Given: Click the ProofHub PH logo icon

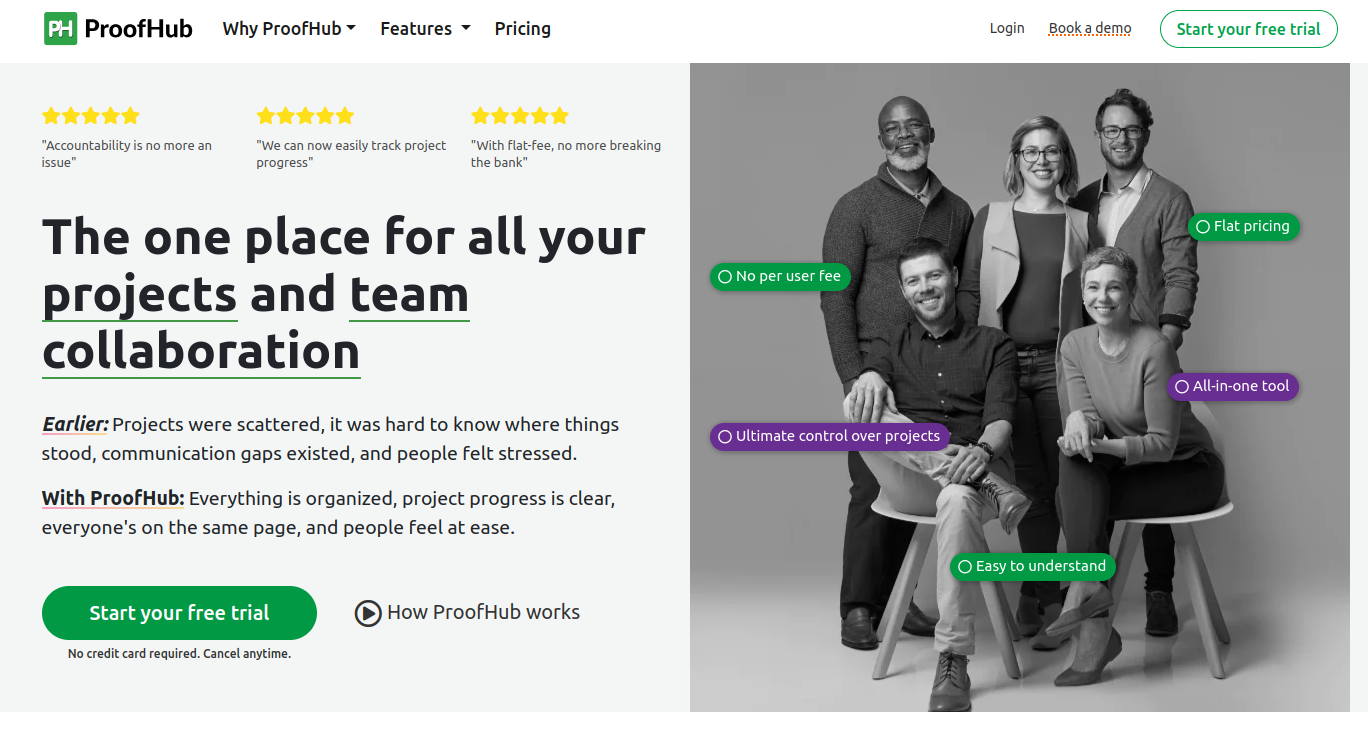Looking at the screenshot, I should (60, 29).
